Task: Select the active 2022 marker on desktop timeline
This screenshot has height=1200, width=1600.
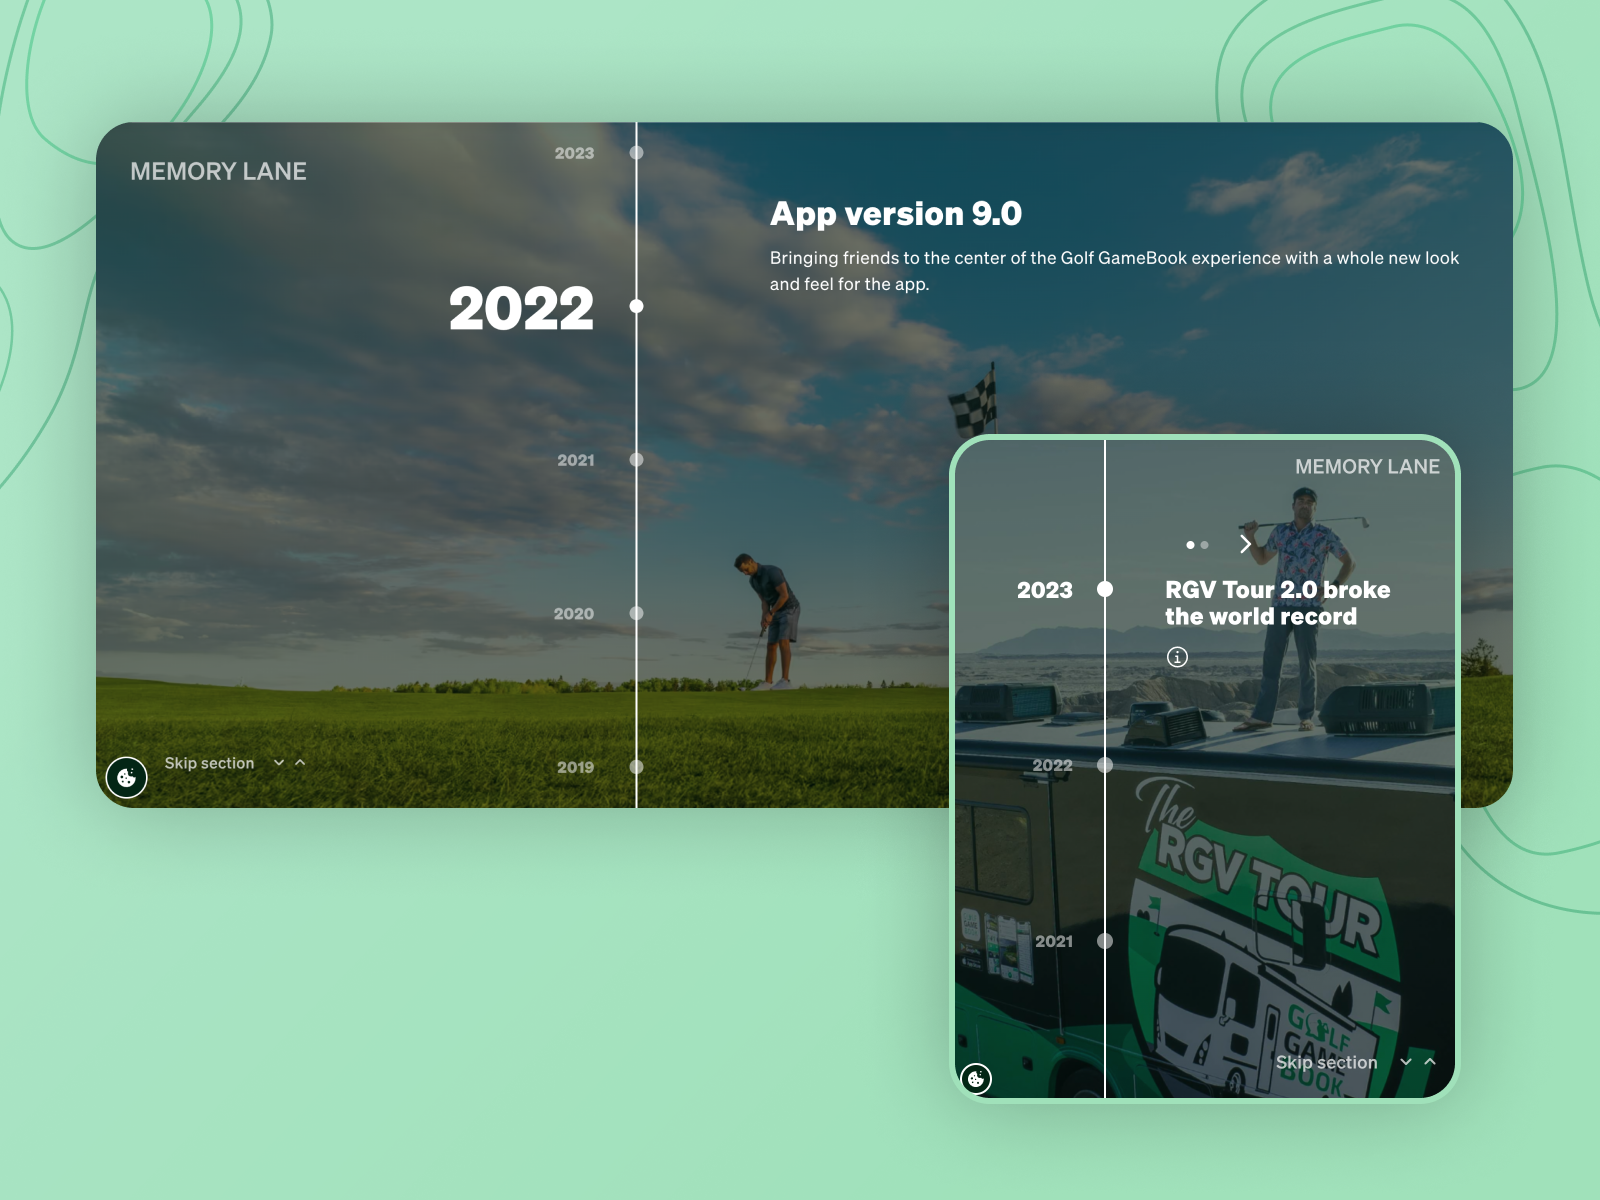Action: coord(636,306)
